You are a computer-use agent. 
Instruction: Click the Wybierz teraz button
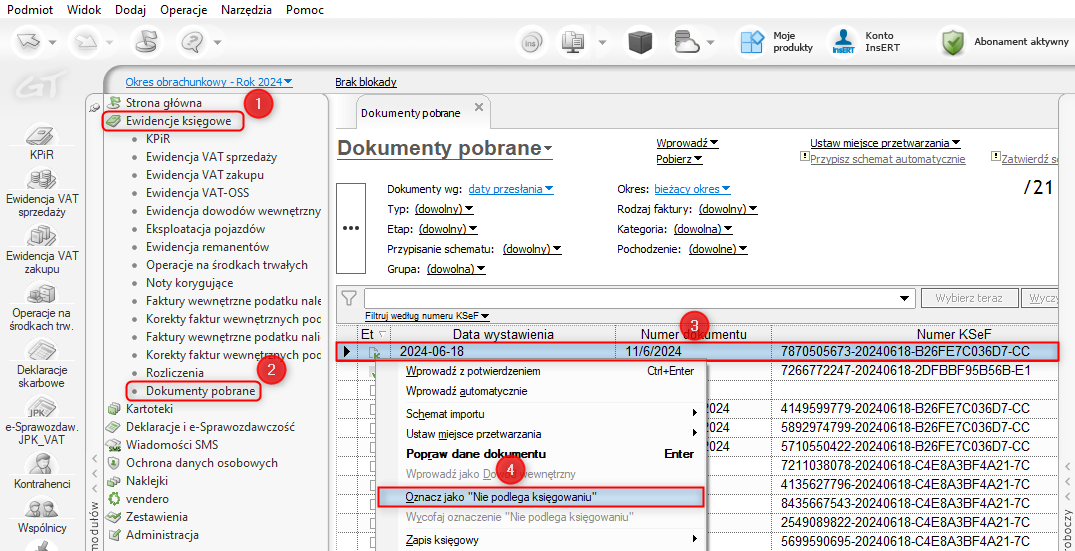click(x=969, y=298)
